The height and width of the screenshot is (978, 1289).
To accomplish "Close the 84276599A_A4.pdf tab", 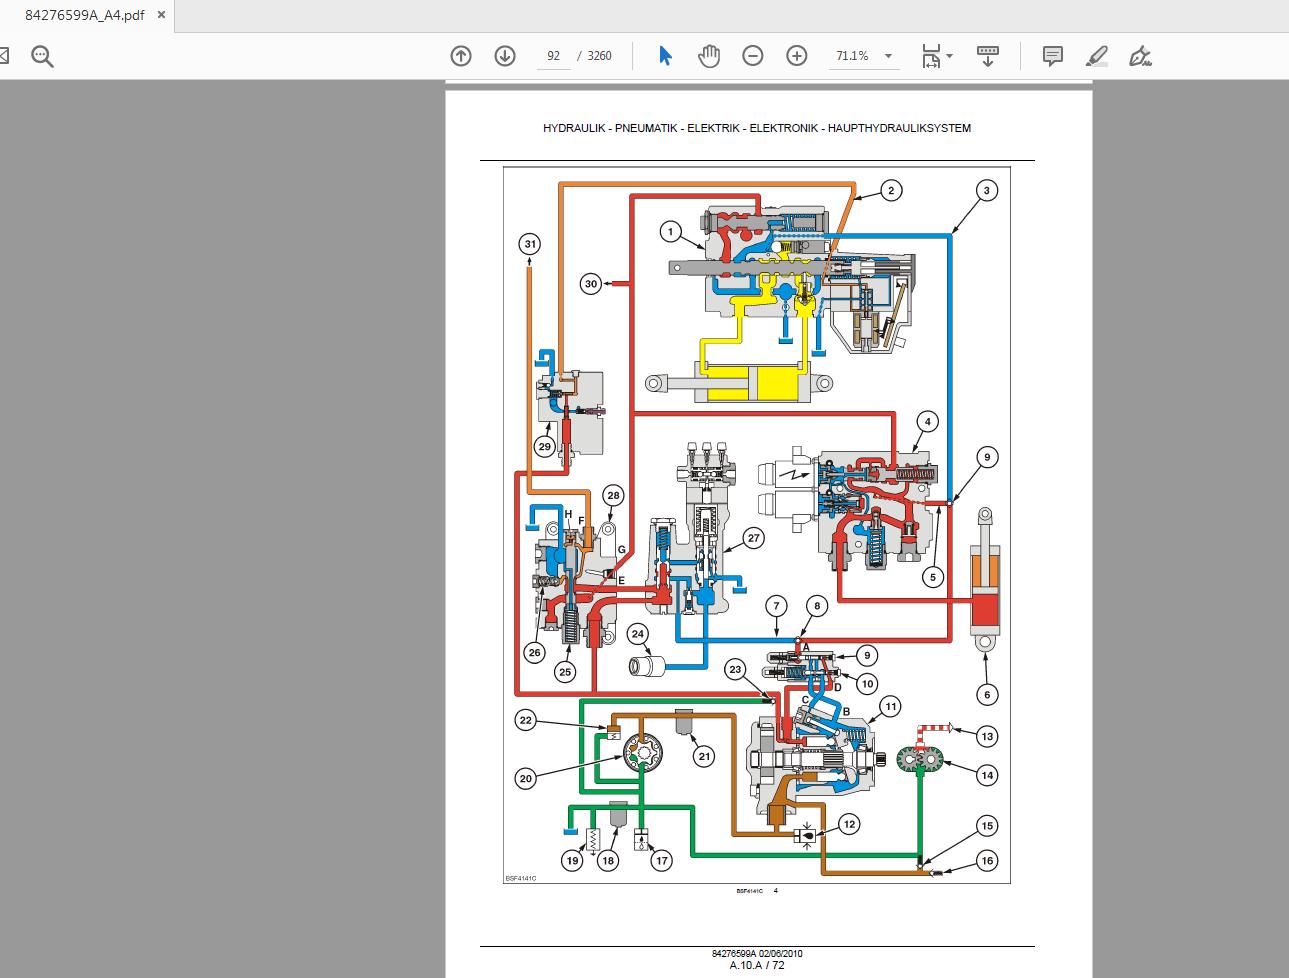I will tap(163, 15).
